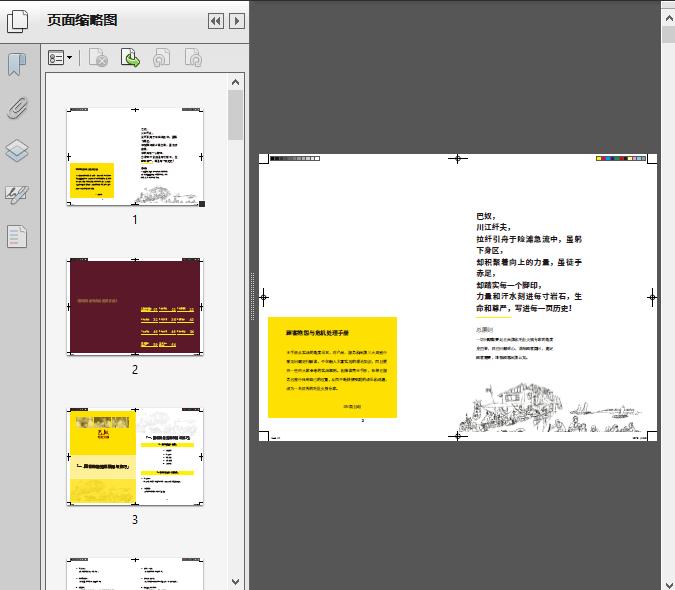Click thumbnail panel scroll-down arrow

[235, 582]
